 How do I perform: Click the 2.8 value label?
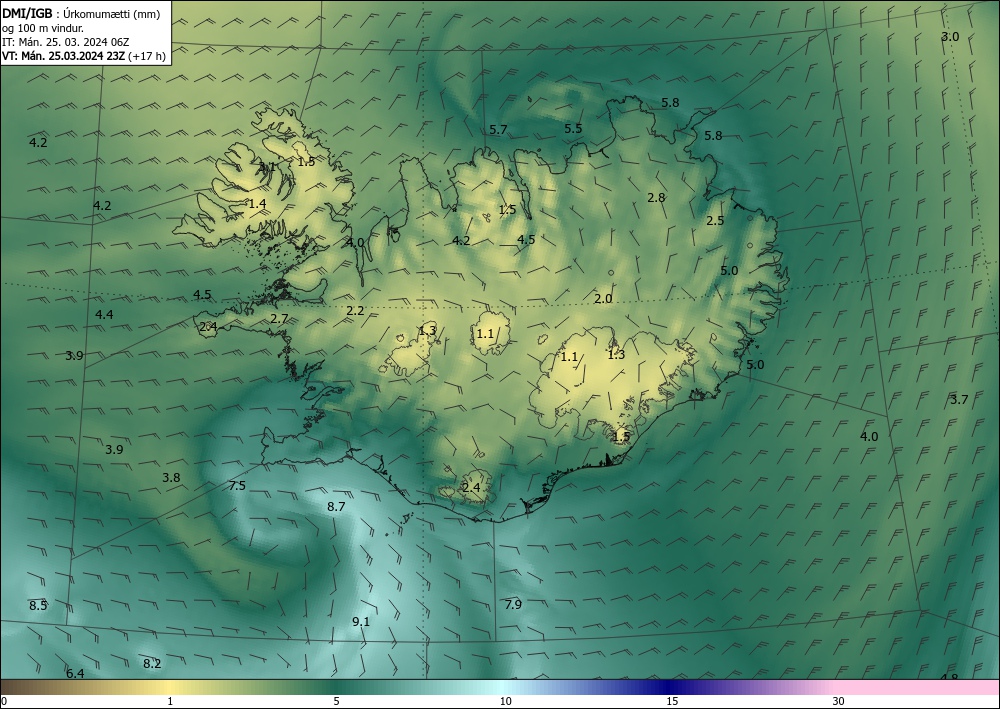click(x=656, y=198)
